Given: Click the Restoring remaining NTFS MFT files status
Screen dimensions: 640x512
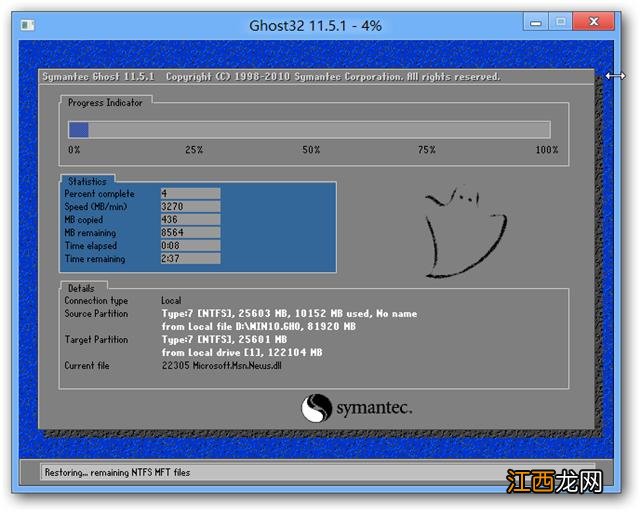Looking at the screenshot, I should [x=118, y=472].
